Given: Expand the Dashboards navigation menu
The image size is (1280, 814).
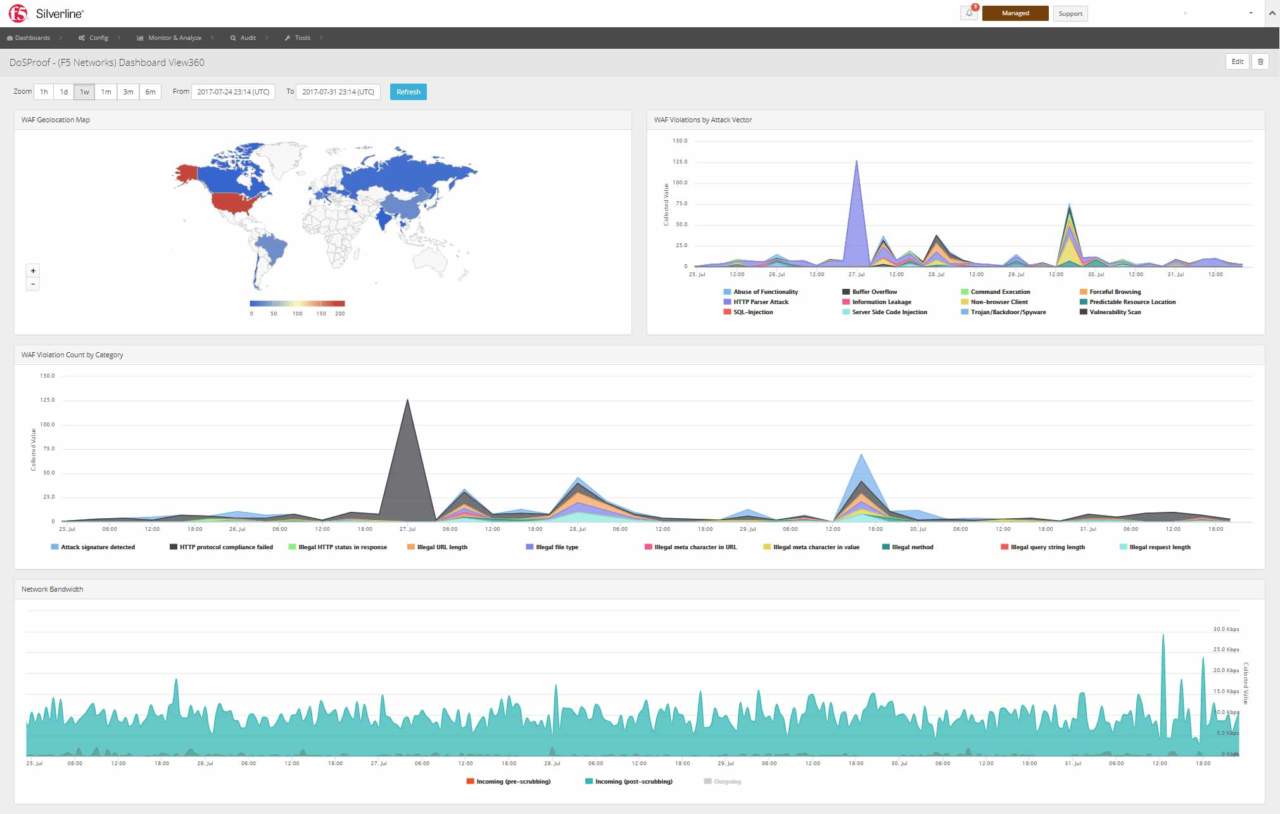Looking at the screenshot, I should point(29,38).
